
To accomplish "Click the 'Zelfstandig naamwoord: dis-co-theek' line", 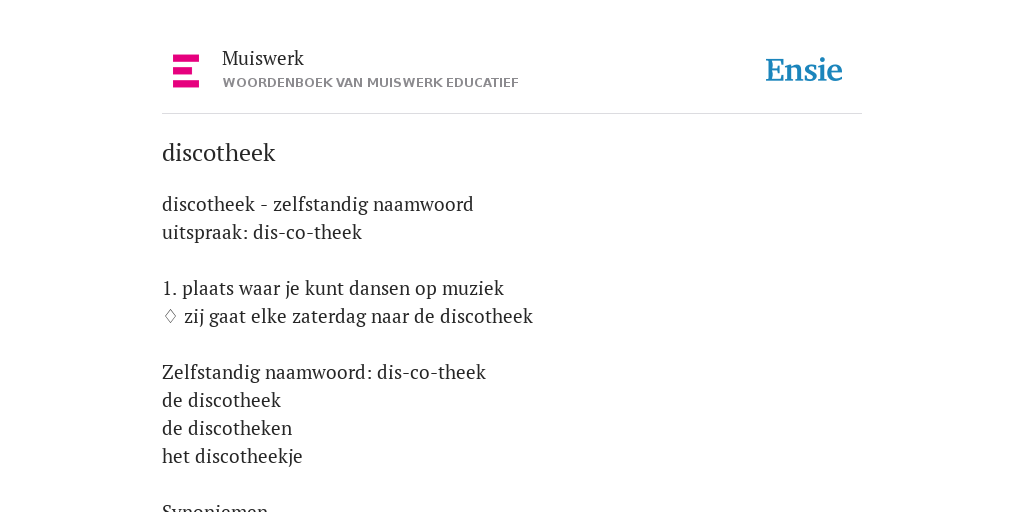I will (324, 372).
